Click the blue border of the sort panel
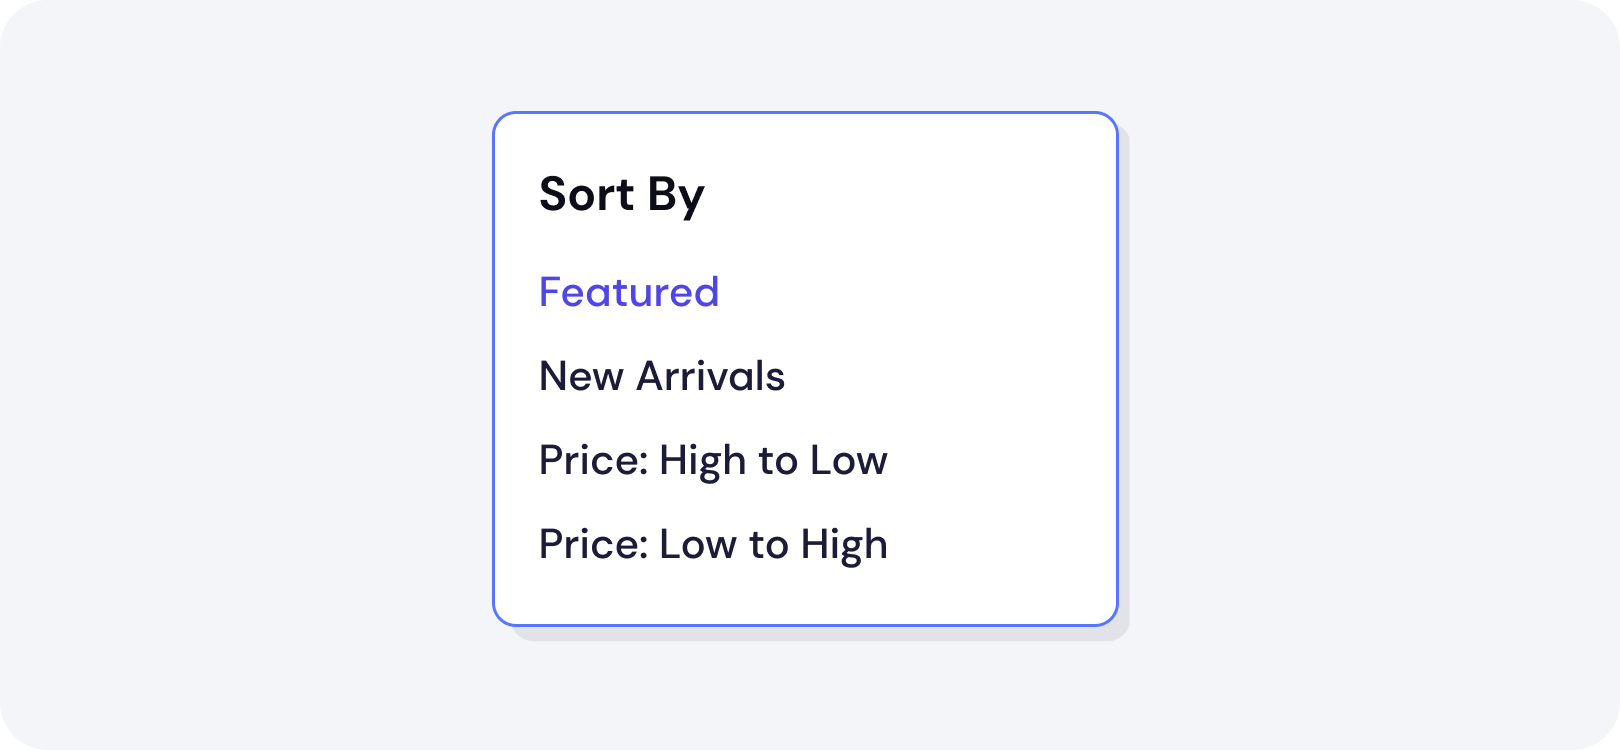 (x=806, y=115)
